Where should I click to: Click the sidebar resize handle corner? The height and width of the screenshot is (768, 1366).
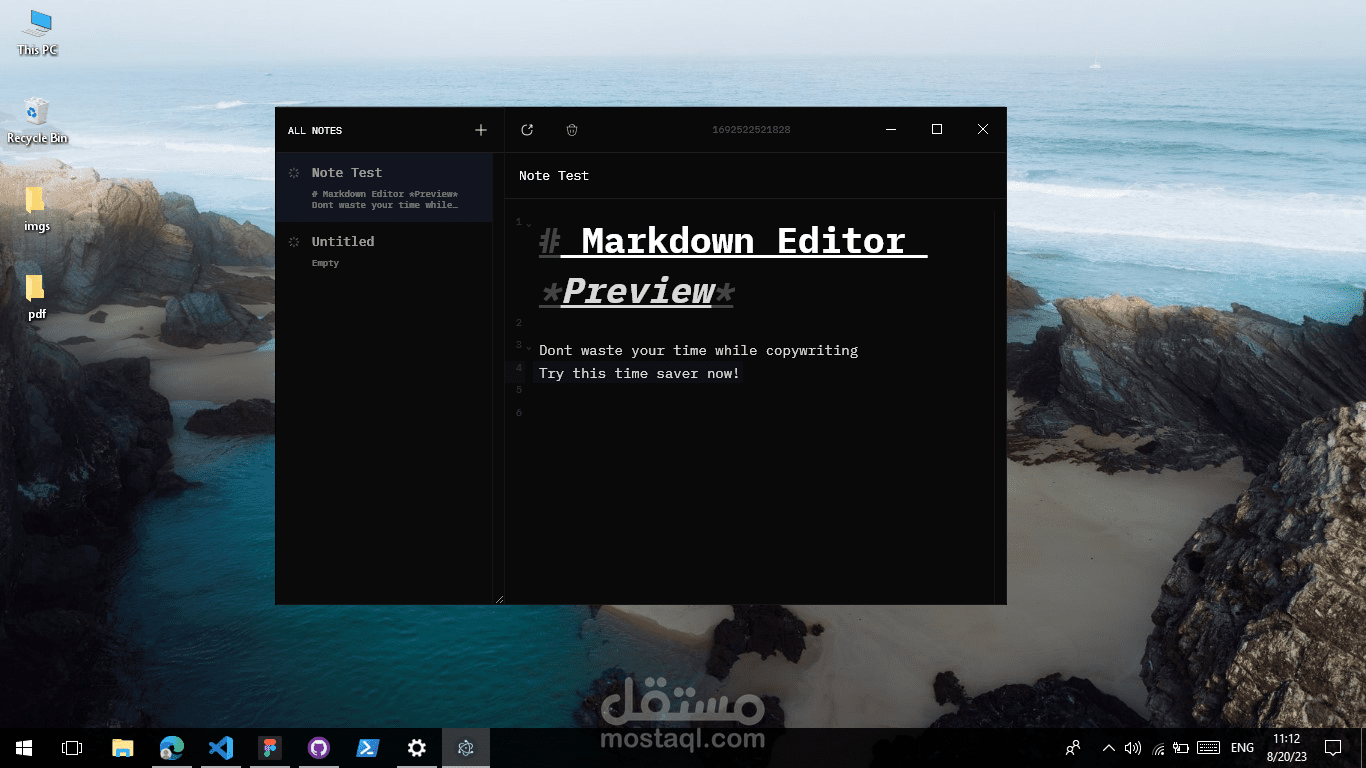(x=499, y=599)
